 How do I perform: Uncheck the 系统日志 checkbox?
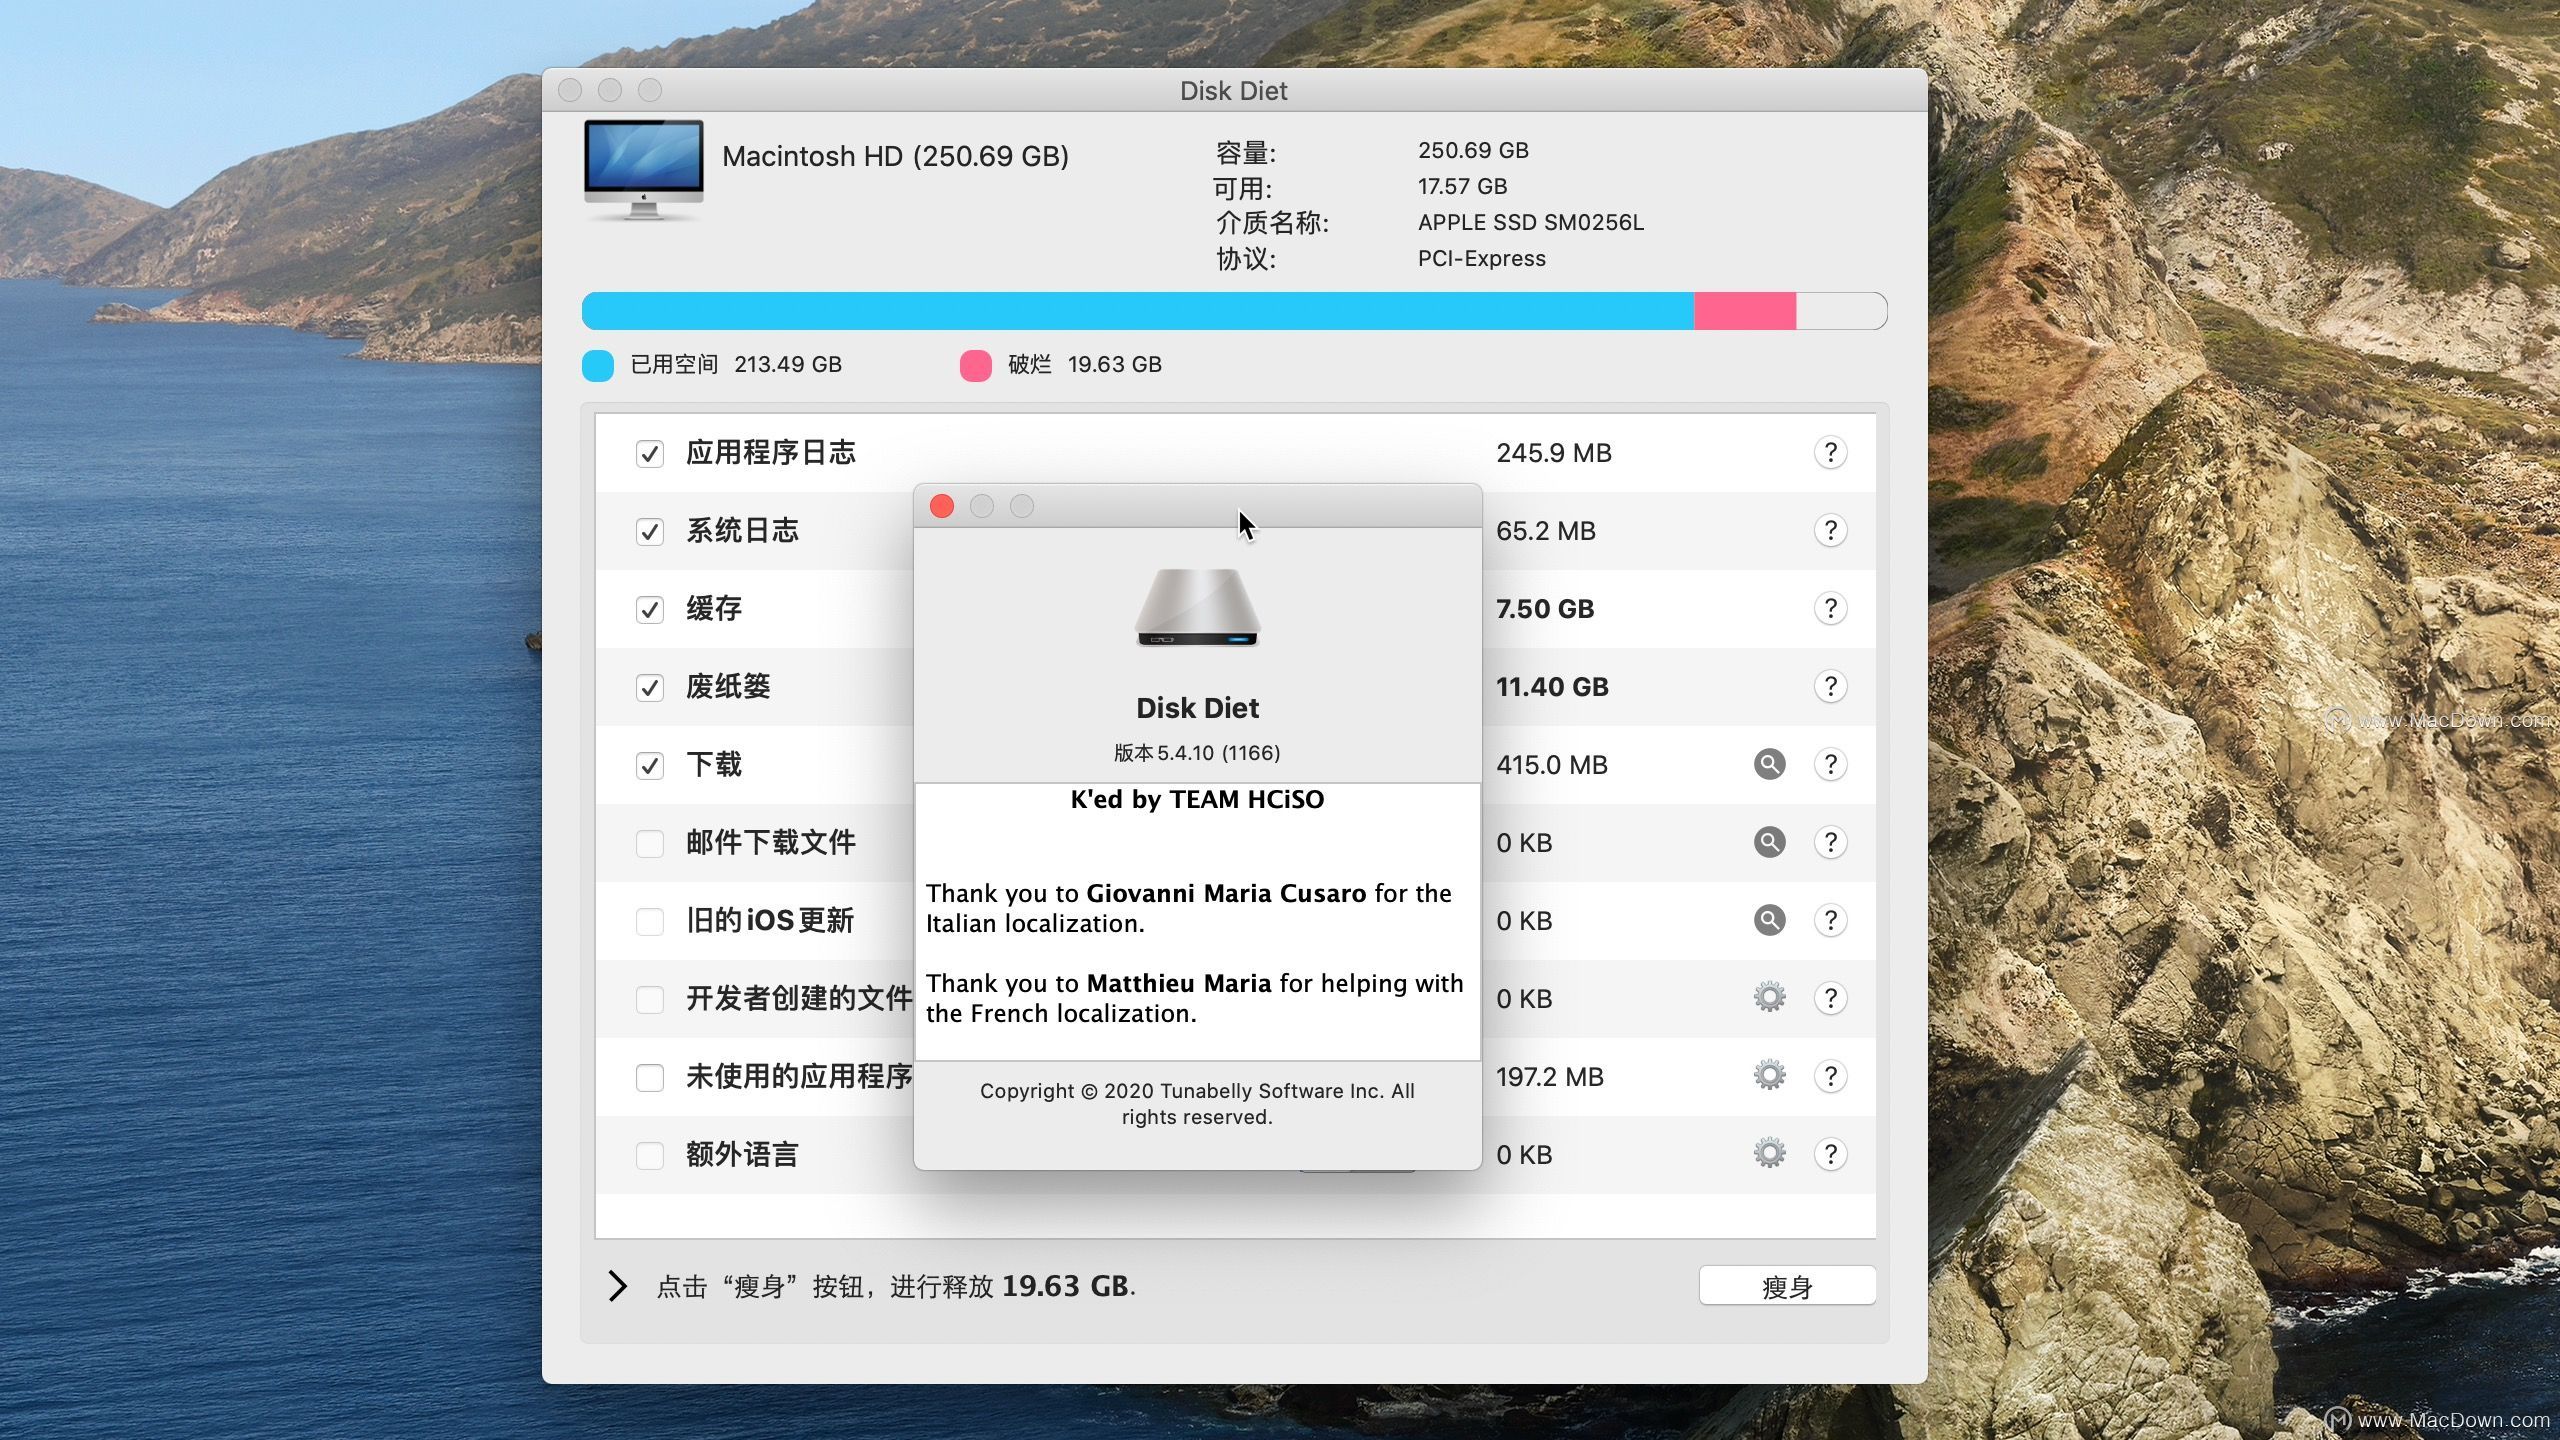tap(650, 532)
